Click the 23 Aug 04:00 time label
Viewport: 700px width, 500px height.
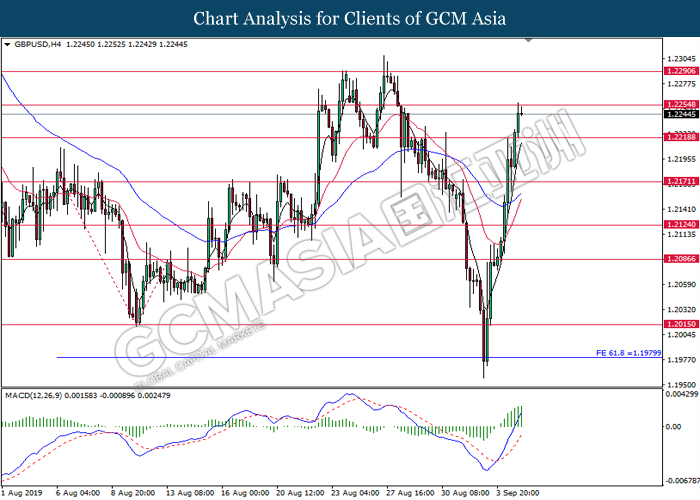pyautogui.click(x=356, y=493)
